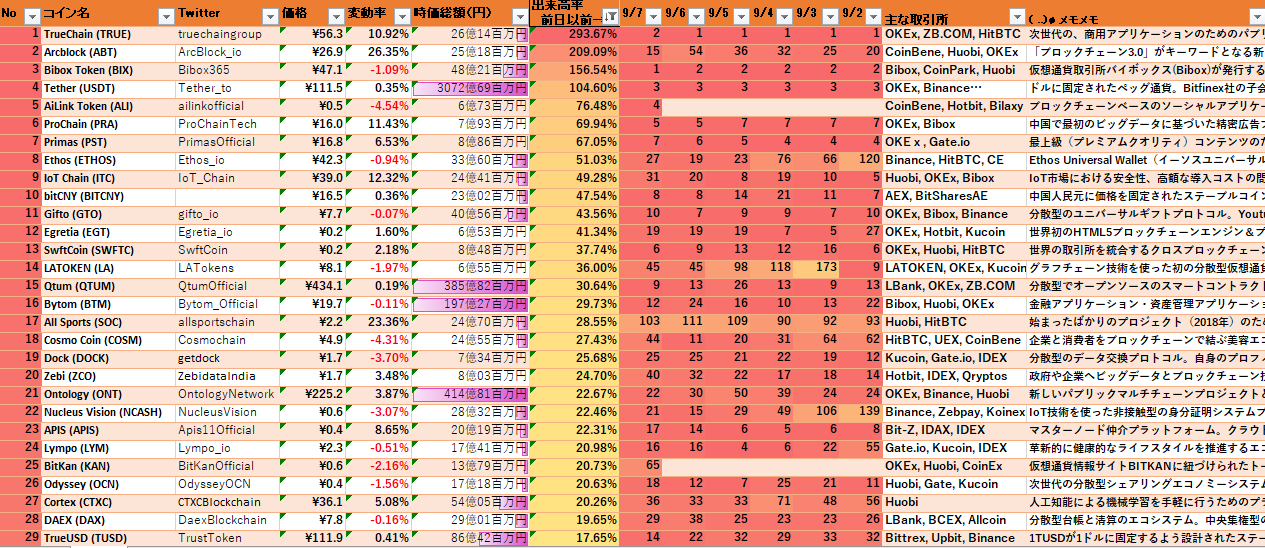Image resolution: width=1265 pixels, height=548 pixels.
Task: Select the Tether market cap data bar cell
Action: tap(470, 88)
